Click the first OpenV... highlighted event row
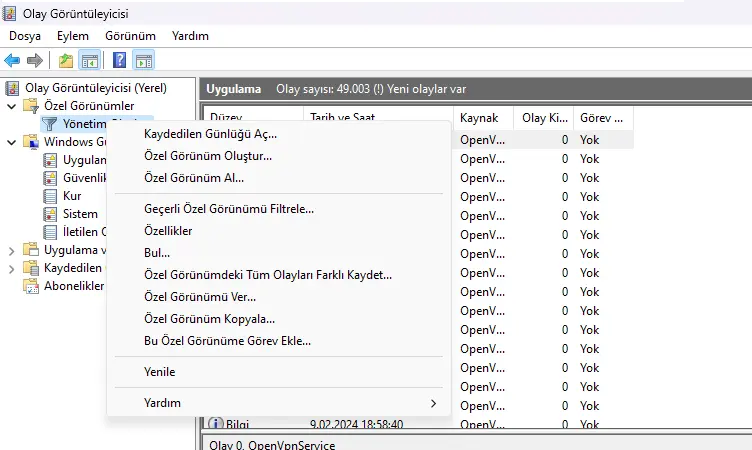The width and height of the screenshot is (752, 450). click(x=542, y=140)
